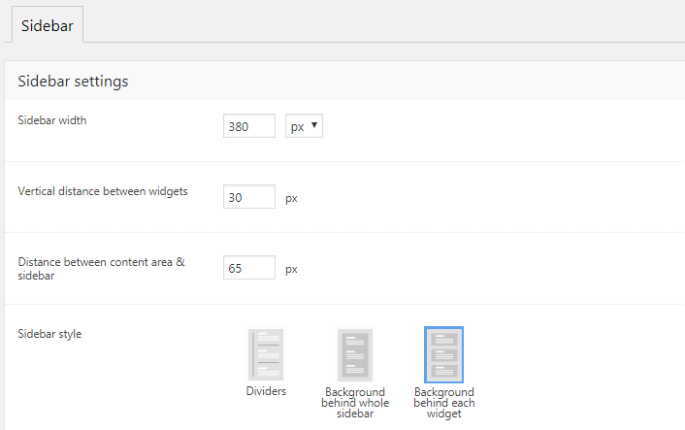Open the sidebar width px unit dropdown
The height and width of the screenshot is (430, 685).
tap(303, 126)
